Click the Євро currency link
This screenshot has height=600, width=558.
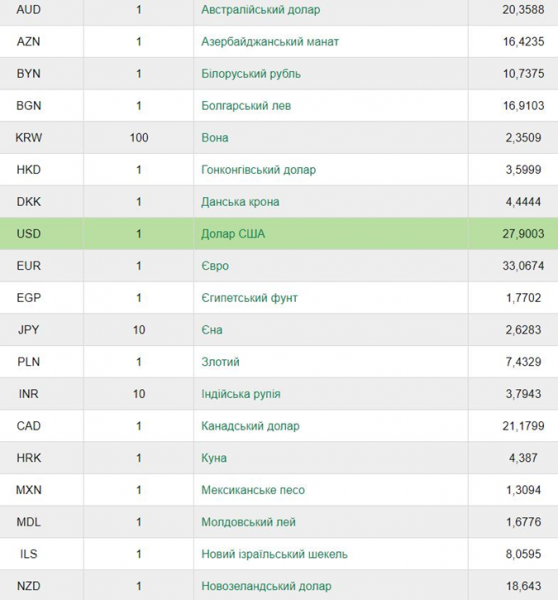215,266
